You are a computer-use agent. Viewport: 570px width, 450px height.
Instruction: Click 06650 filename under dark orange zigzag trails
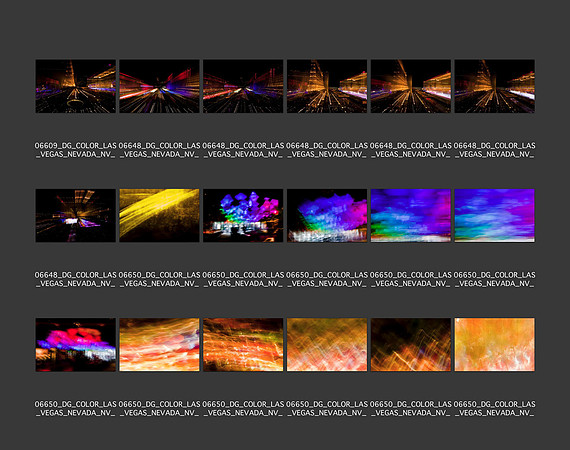click(411, 408)
